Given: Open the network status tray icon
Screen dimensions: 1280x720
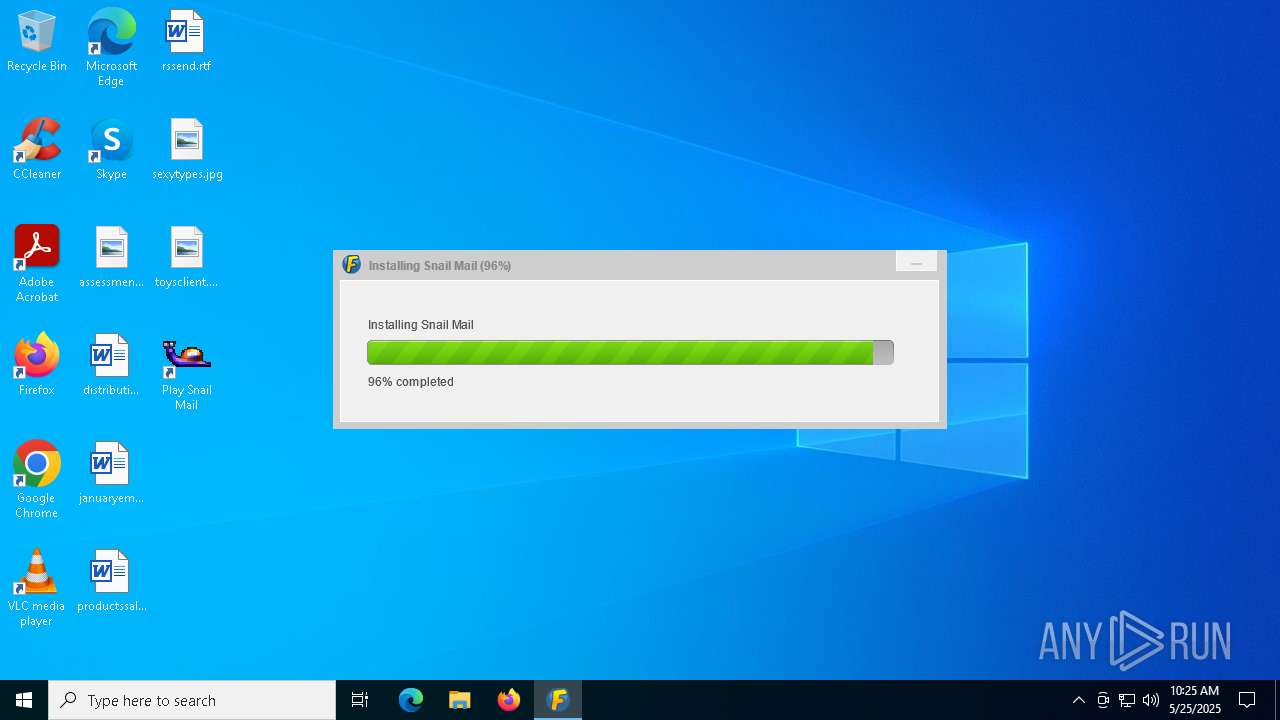Looking at the screenshot, I should pyautogui.click(x=1127, y=700).
